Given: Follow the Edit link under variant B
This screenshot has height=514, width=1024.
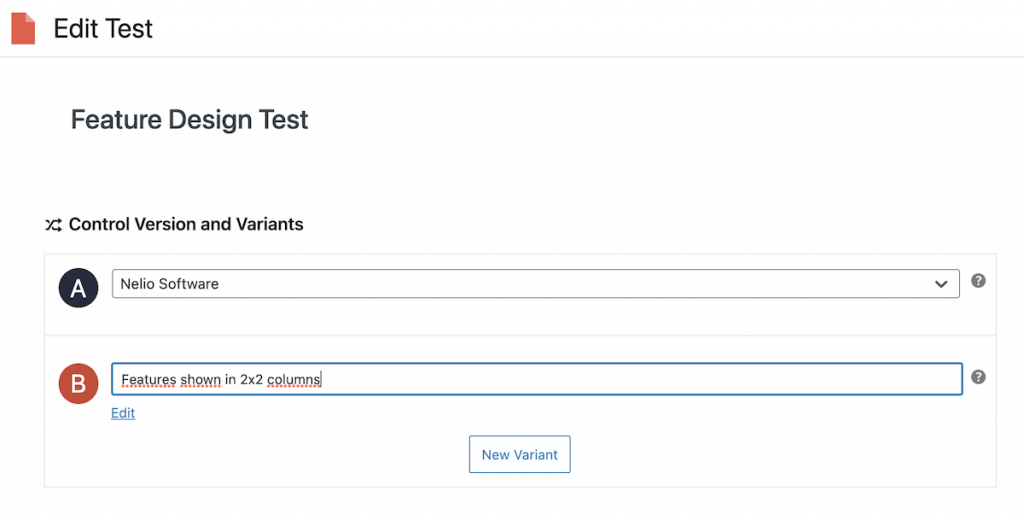Looking at the screenshot, I should point(123,413).
